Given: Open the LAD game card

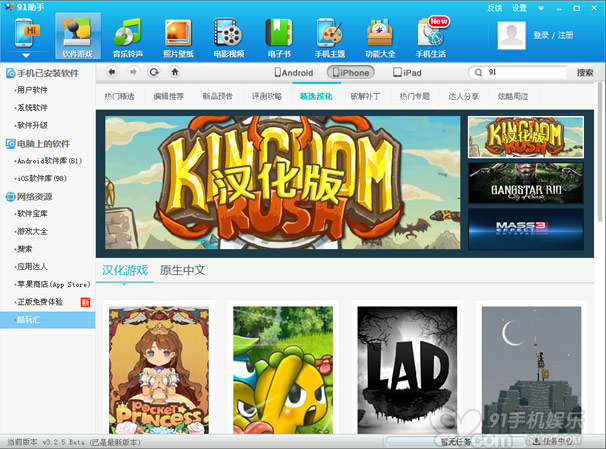Looking at the screenshot, I should coord(407,370).
